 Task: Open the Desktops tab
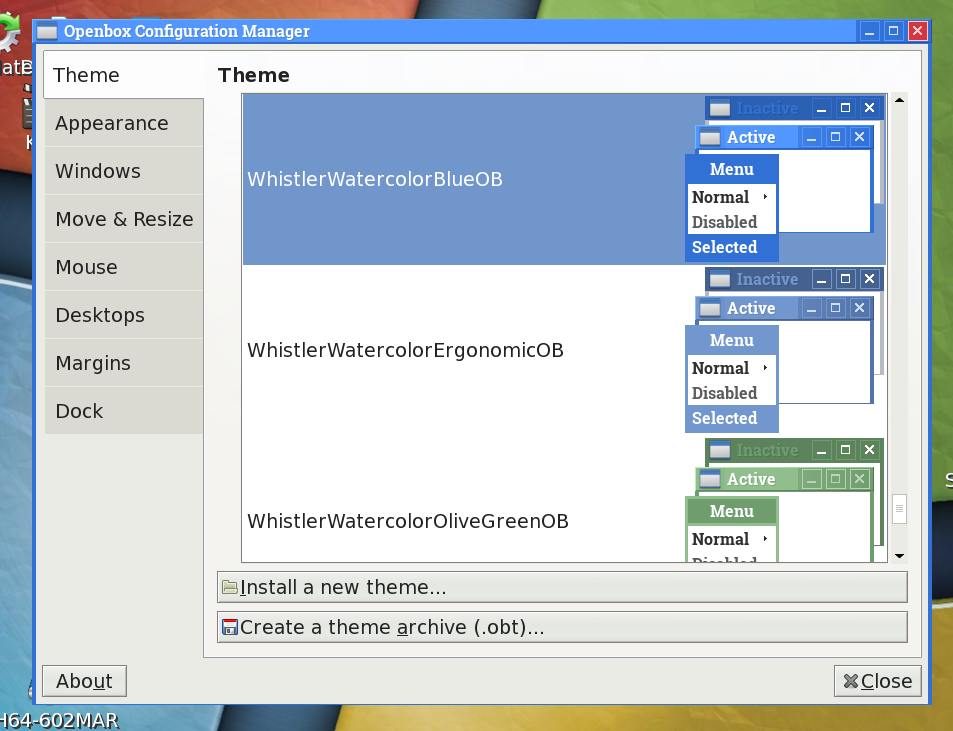pyautogui.click(x=100, y=315)
